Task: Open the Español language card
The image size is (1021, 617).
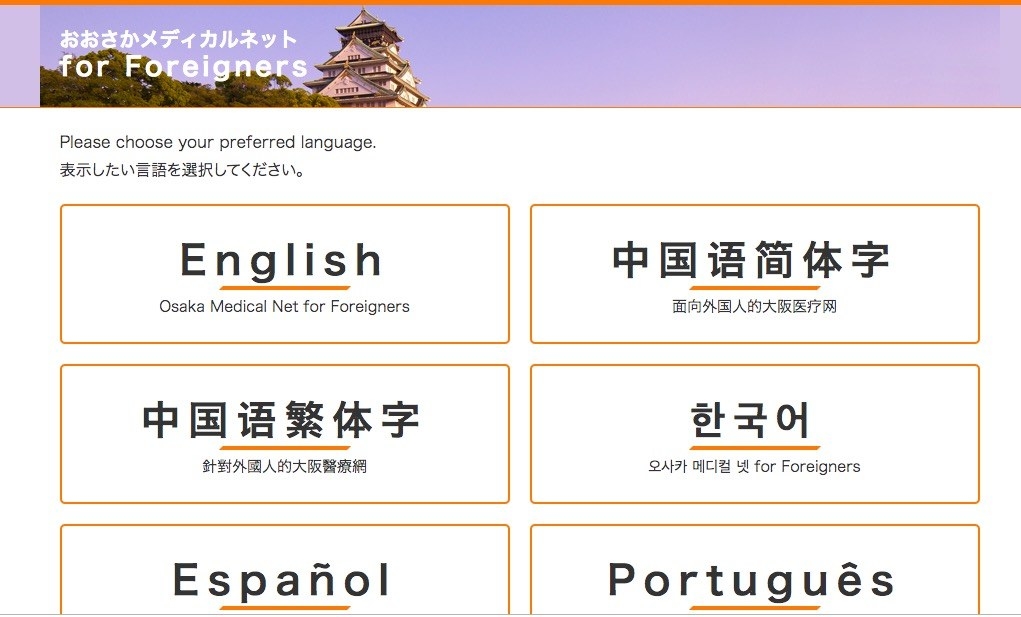Action: [285, 569]
